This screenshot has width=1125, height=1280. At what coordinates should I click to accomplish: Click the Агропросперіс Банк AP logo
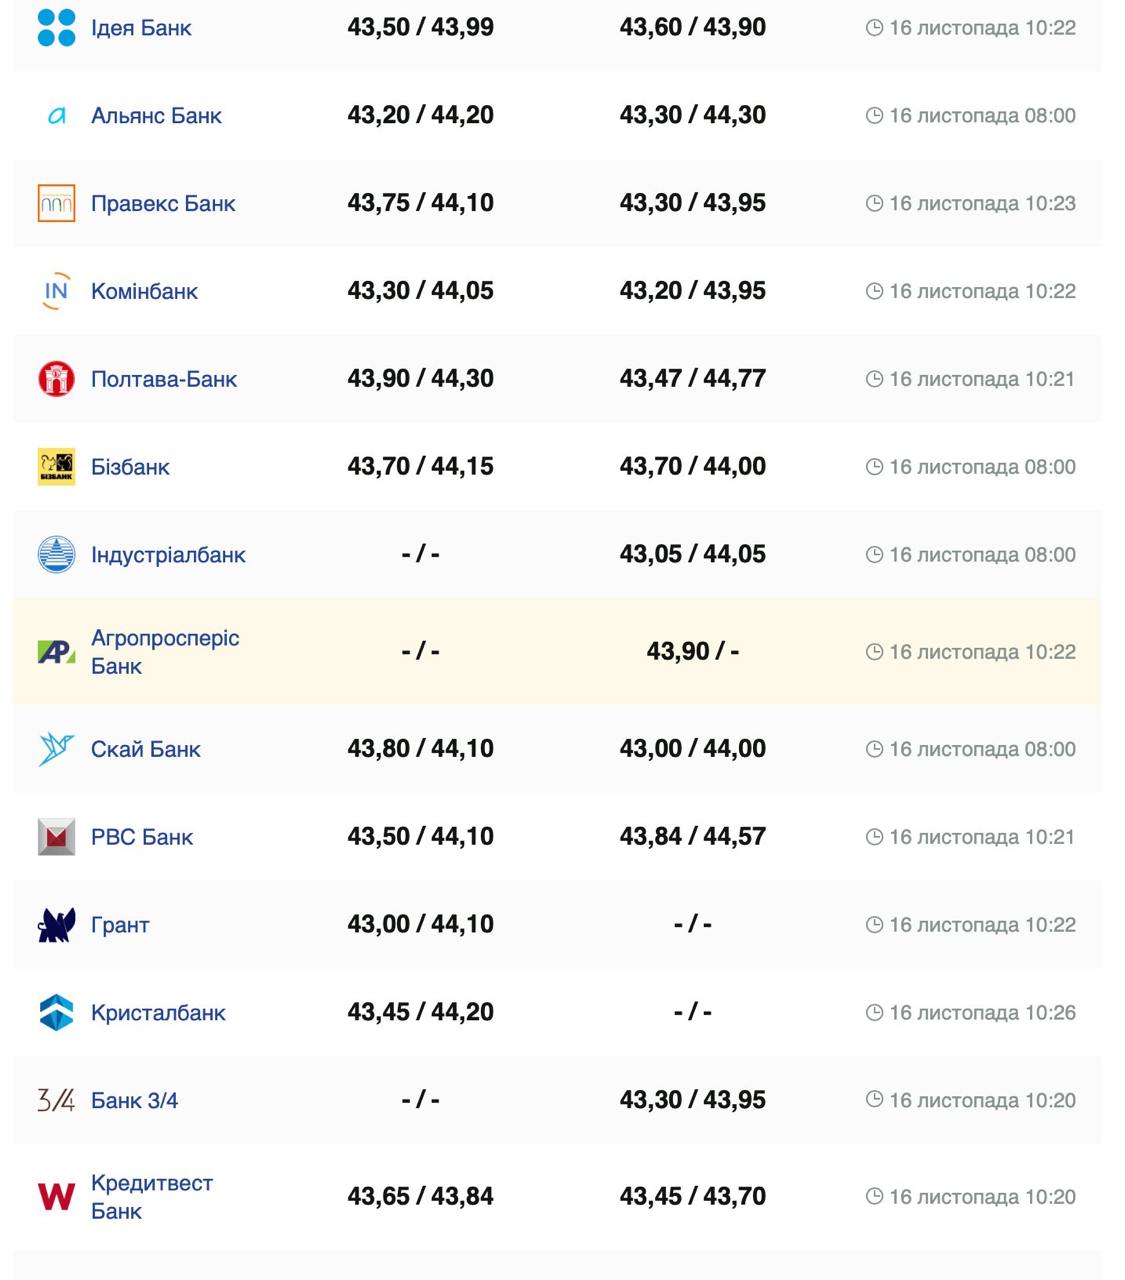(56, 652)
